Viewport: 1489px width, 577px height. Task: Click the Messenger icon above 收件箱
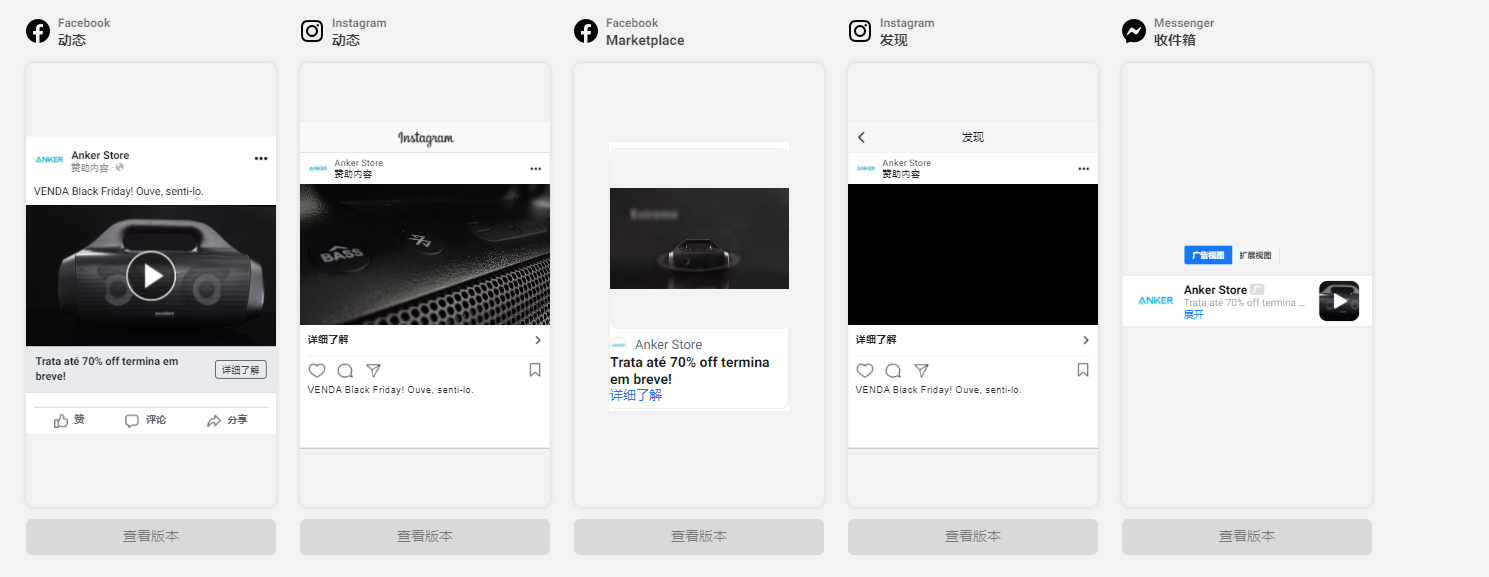tap(1133, 30)
